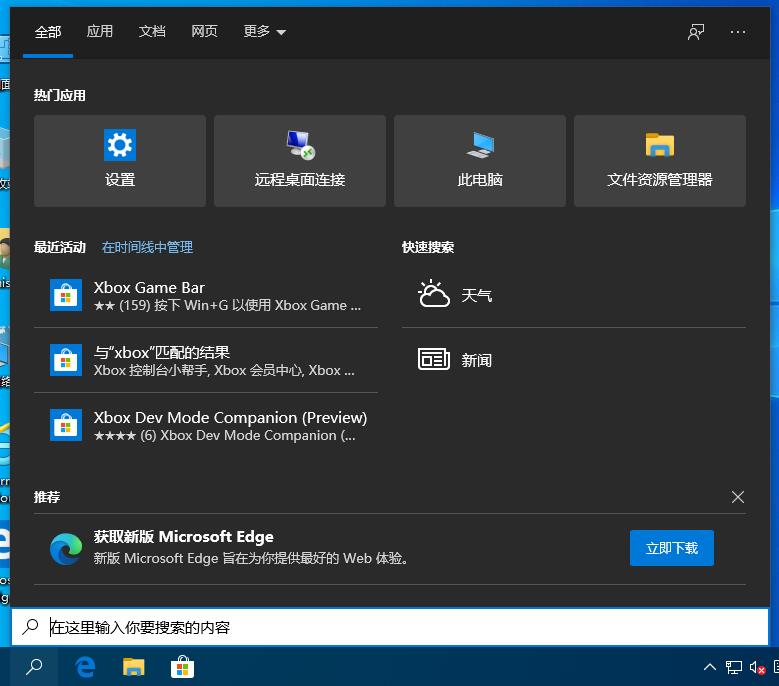Click the search input box

point(400,627)
